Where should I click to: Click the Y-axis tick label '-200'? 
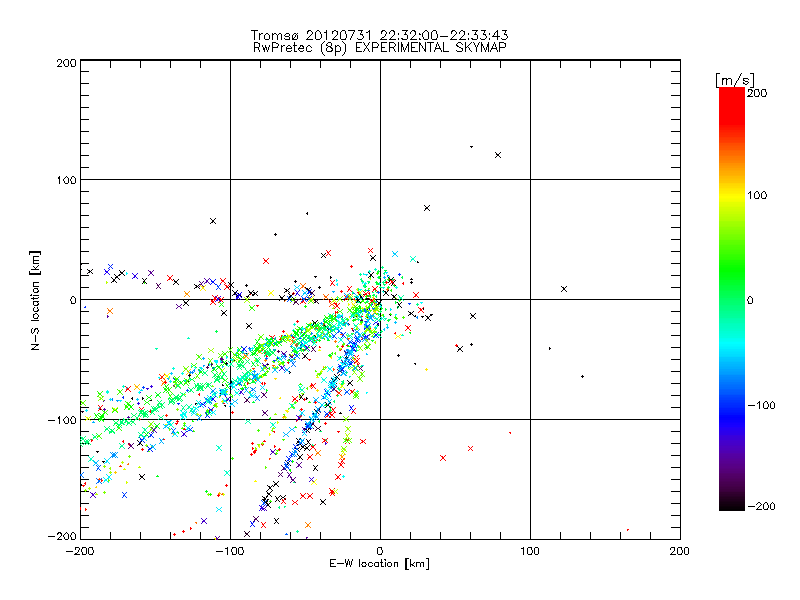(62, 536)
